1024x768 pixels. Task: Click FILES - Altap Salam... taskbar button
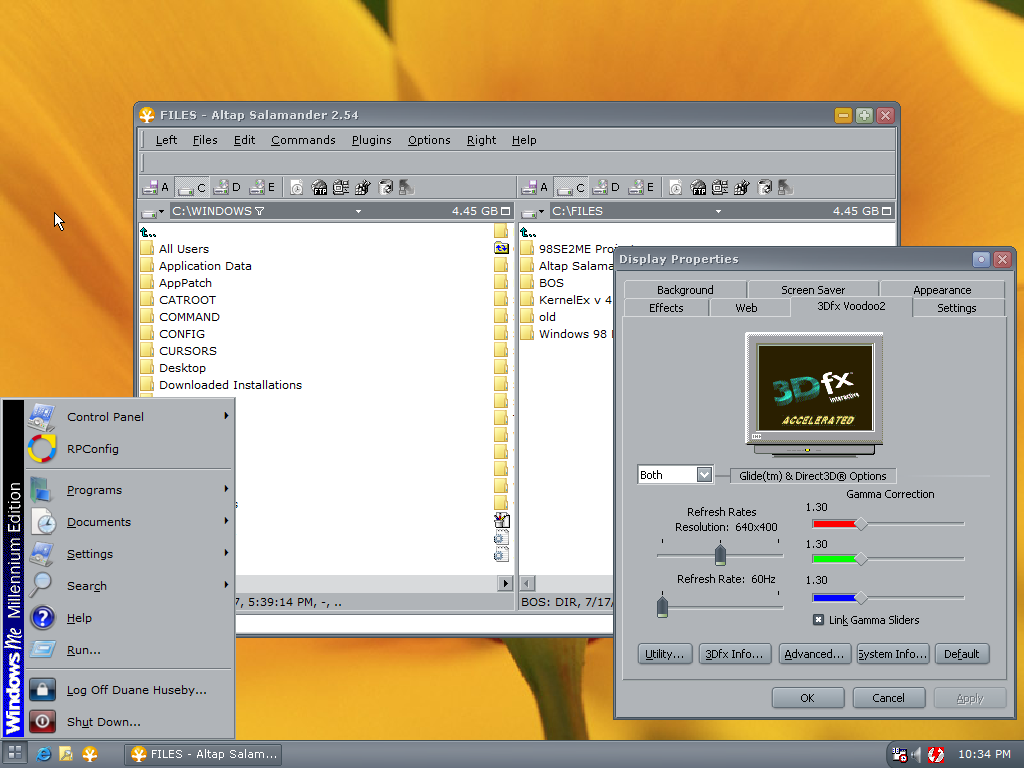[x=204, y=754]
